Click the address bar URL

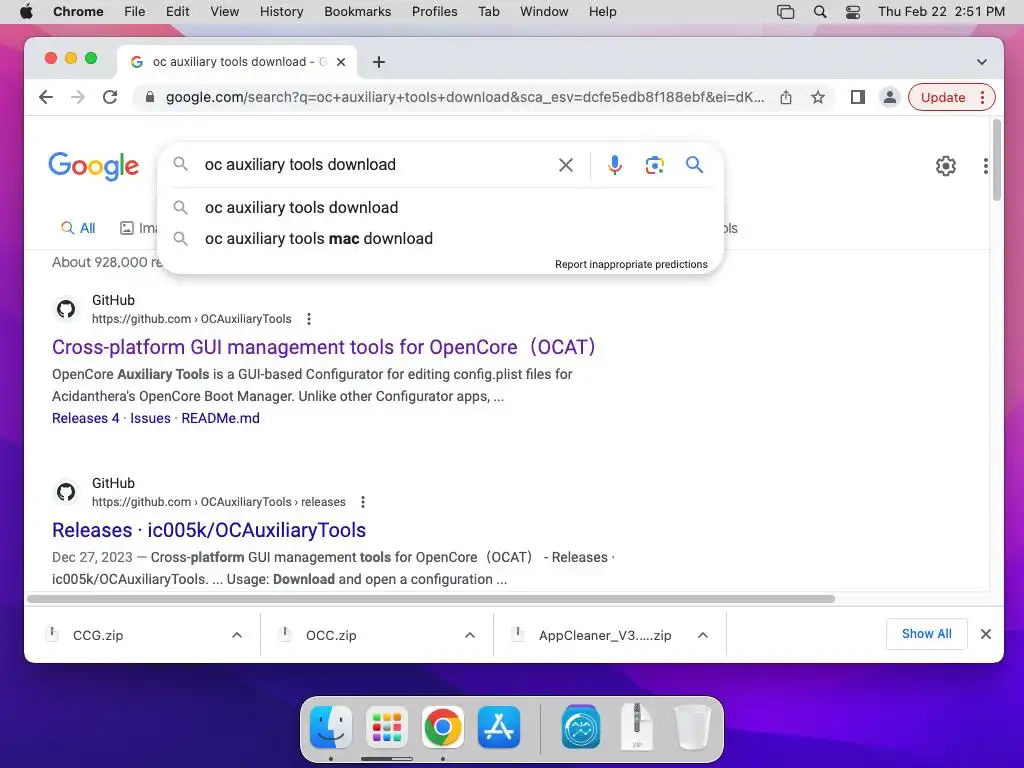tap(464, 97)
